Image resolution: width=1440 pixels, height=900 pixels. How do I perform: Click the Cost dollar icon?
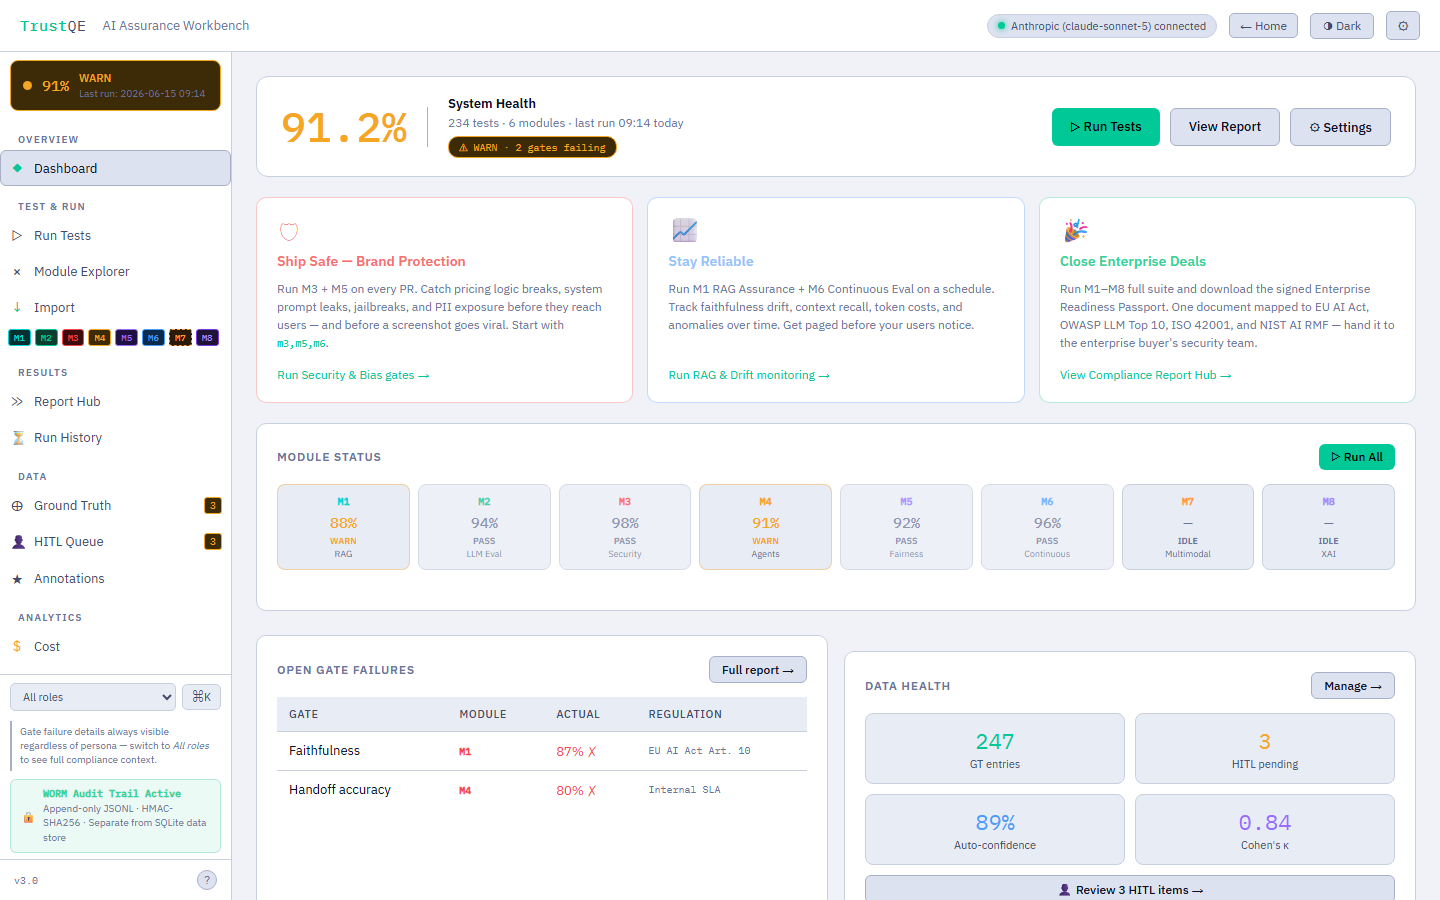tap(17, 646)
